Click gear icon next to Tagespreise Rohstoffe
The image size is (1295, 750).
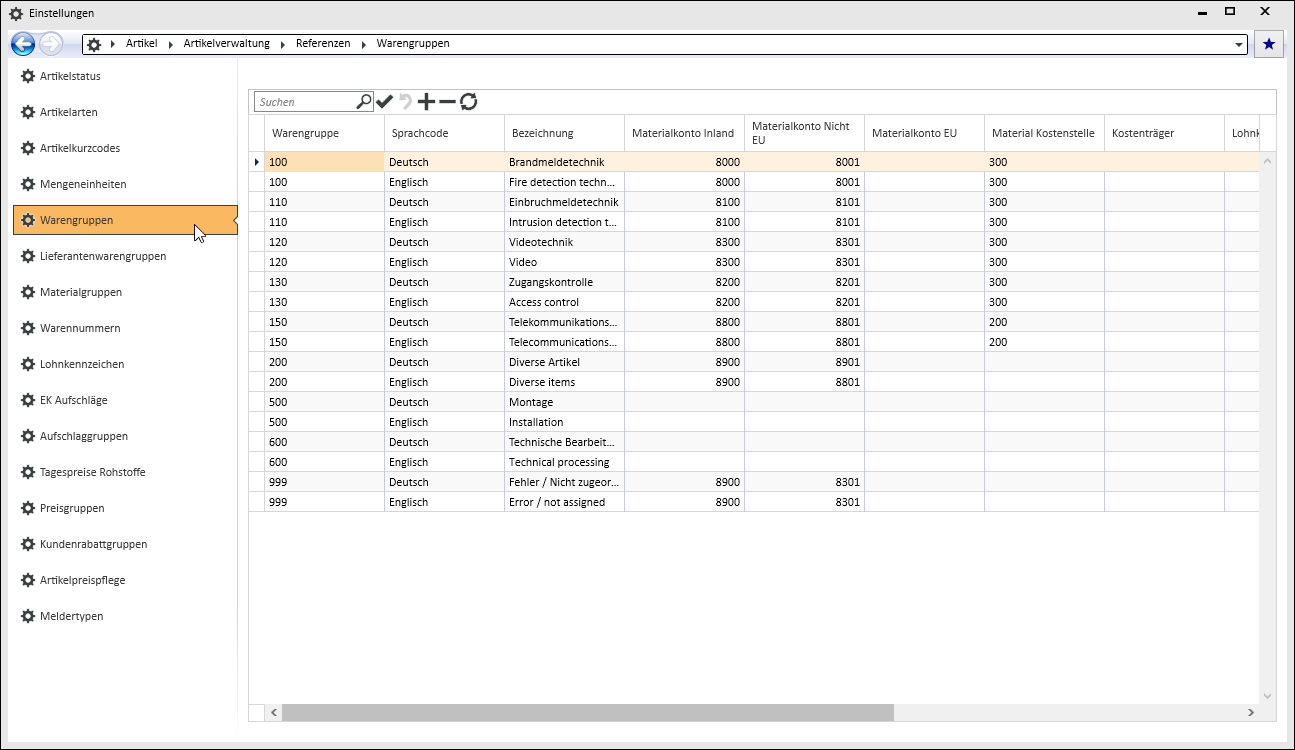coord(28,472)
